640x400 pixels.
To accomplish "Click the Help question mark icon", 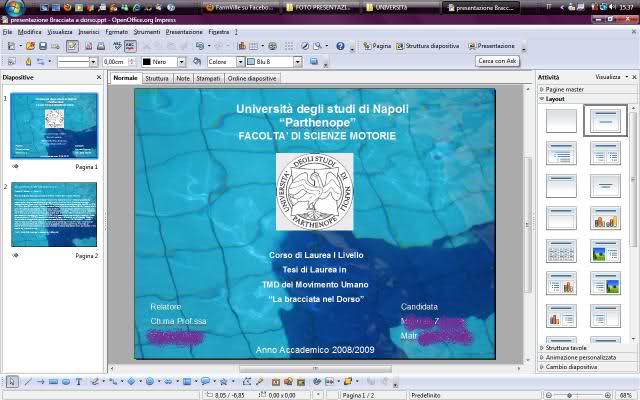I will pos(340,46).
